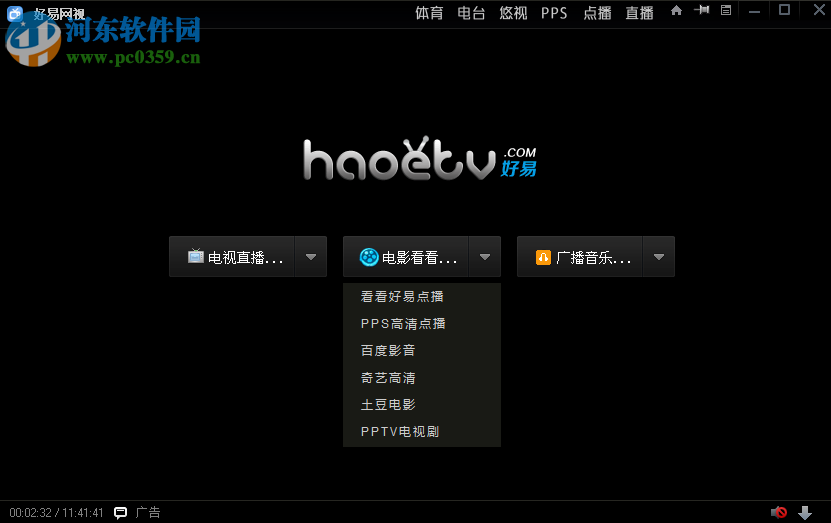Click the 电影看看 button
This screenshot has width=831, height=523.
coord(406,257)
